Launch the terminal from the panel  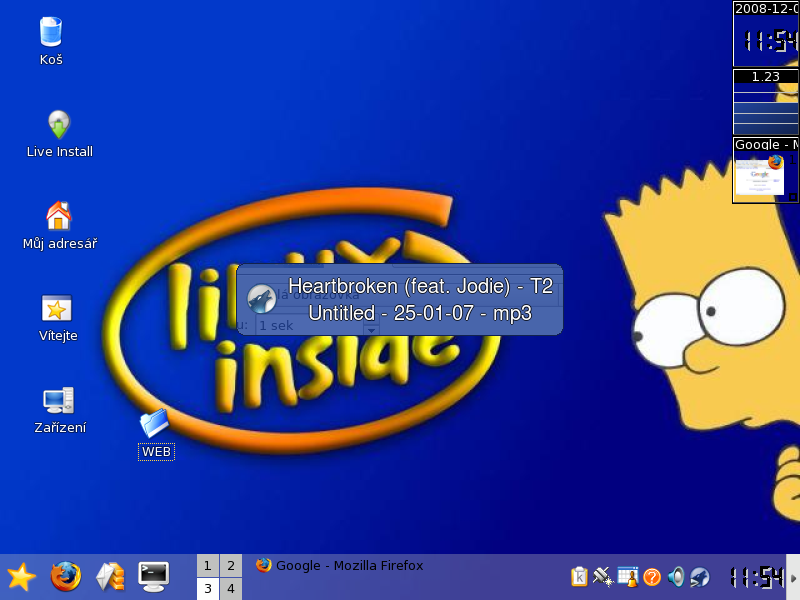point(154,577)
